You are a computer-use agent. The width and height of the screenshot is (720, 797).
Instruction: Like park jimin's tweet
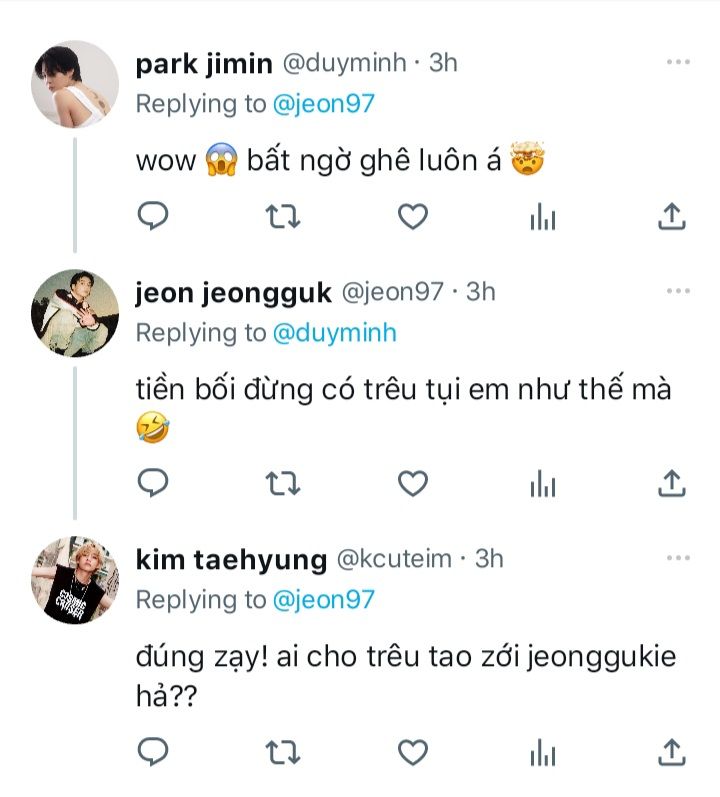413,215
